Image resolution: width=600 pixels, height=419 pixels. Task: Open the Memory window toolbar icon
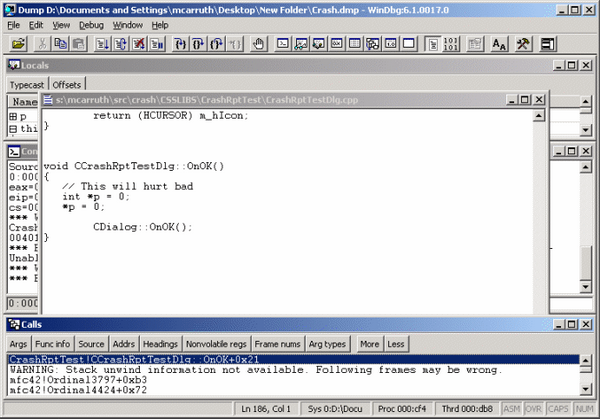pyautogui.click(x=355, y=44)
